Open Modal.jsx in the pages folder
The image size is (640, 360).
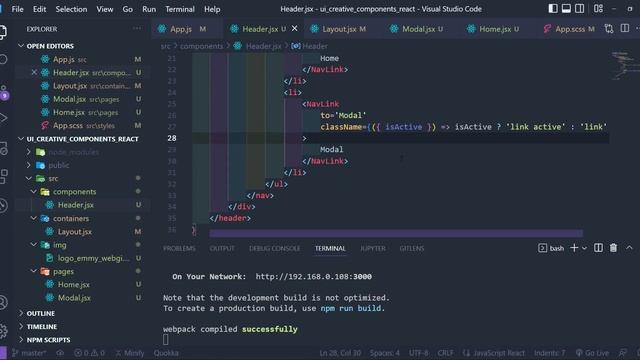pos(74,298)
